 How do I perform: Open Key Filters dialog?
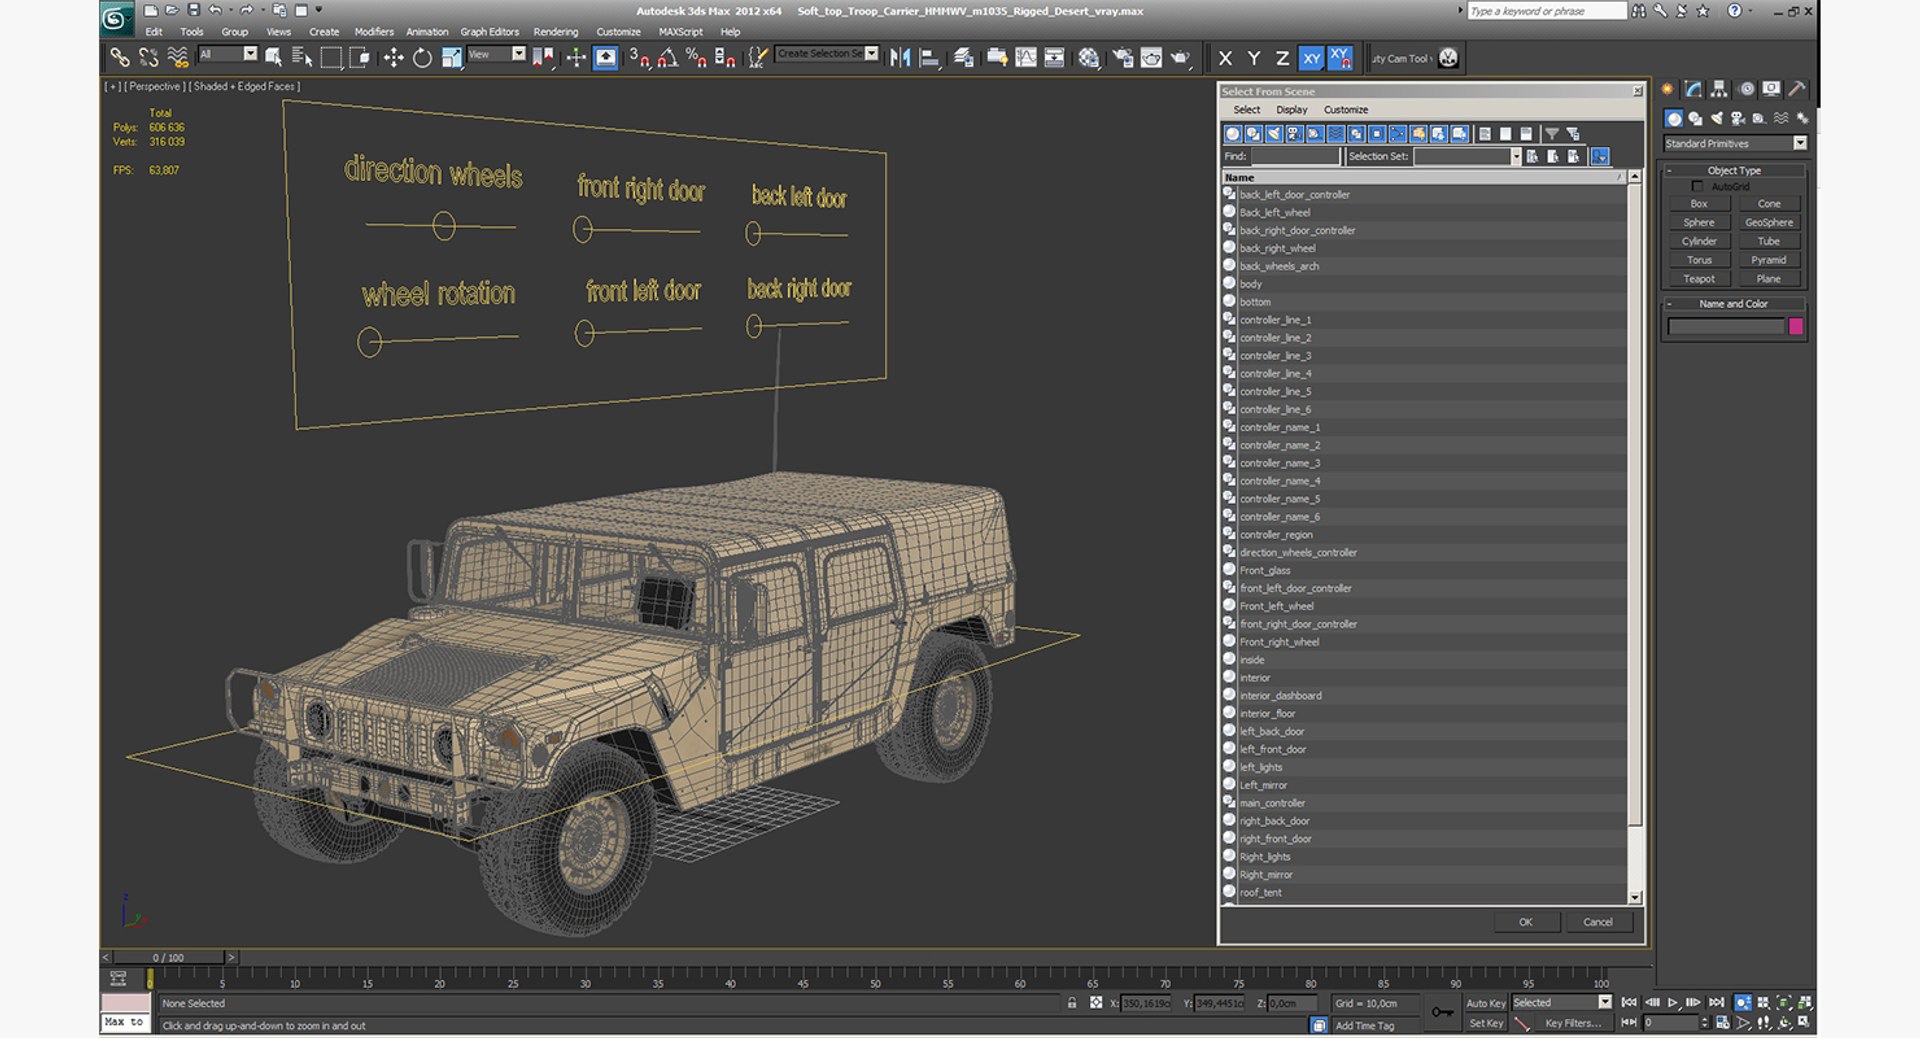pyautogui.click(x=1572, y=1023)
